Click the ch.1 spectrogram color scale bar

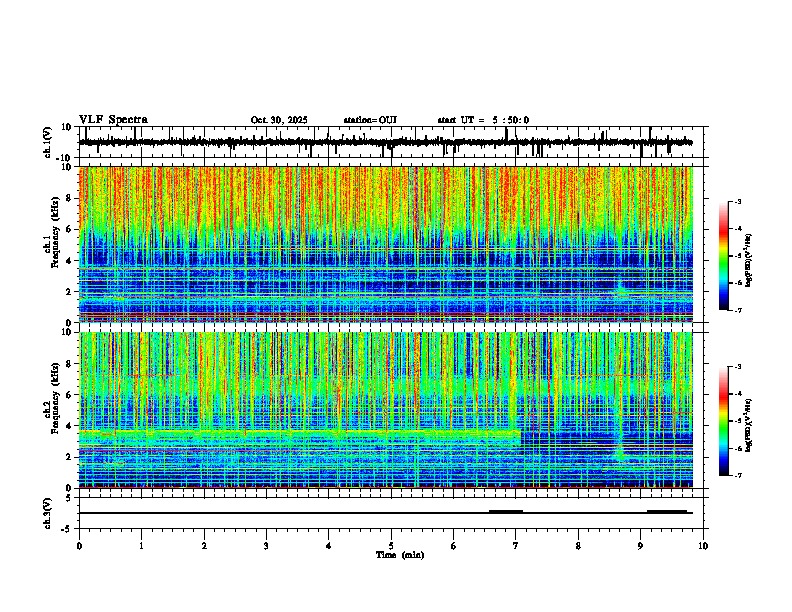(x=724, y=256)
